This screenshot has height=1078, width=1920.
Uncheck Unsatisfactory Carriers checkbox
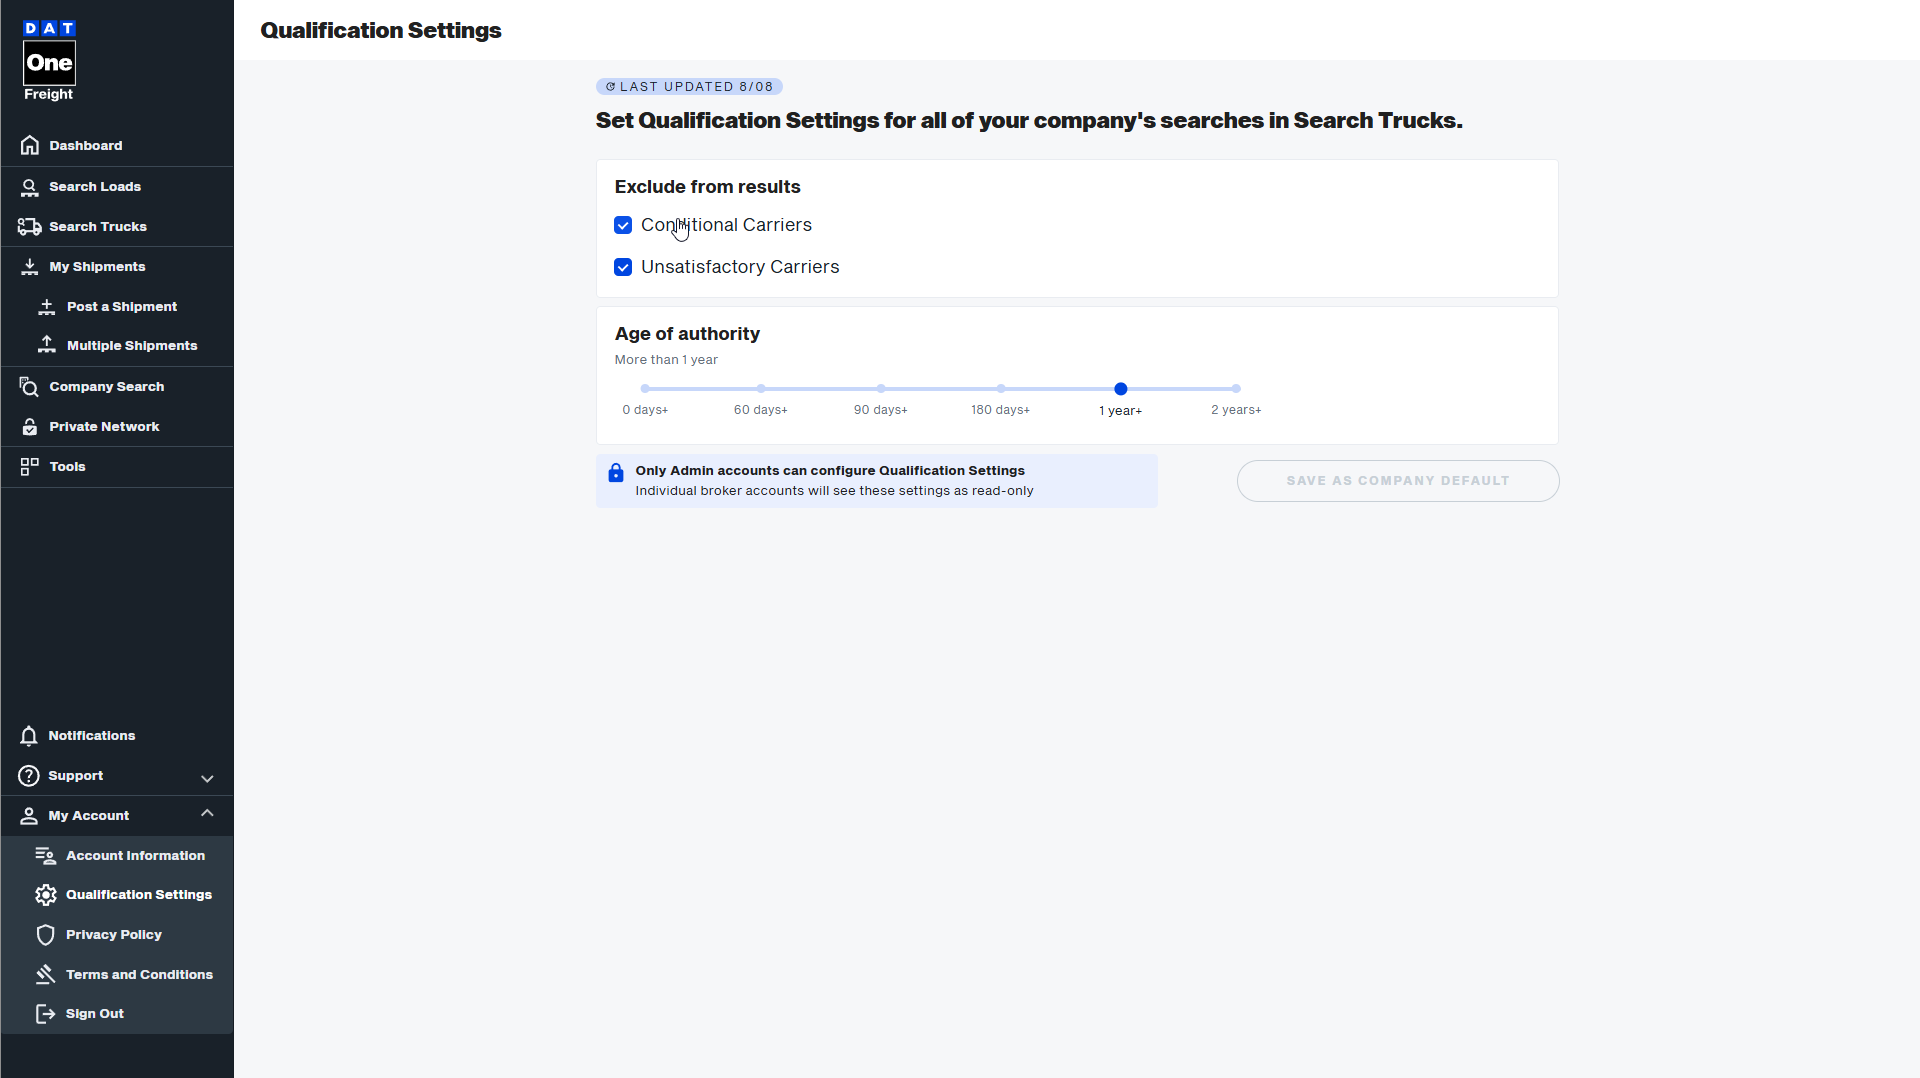click(623, 267)
